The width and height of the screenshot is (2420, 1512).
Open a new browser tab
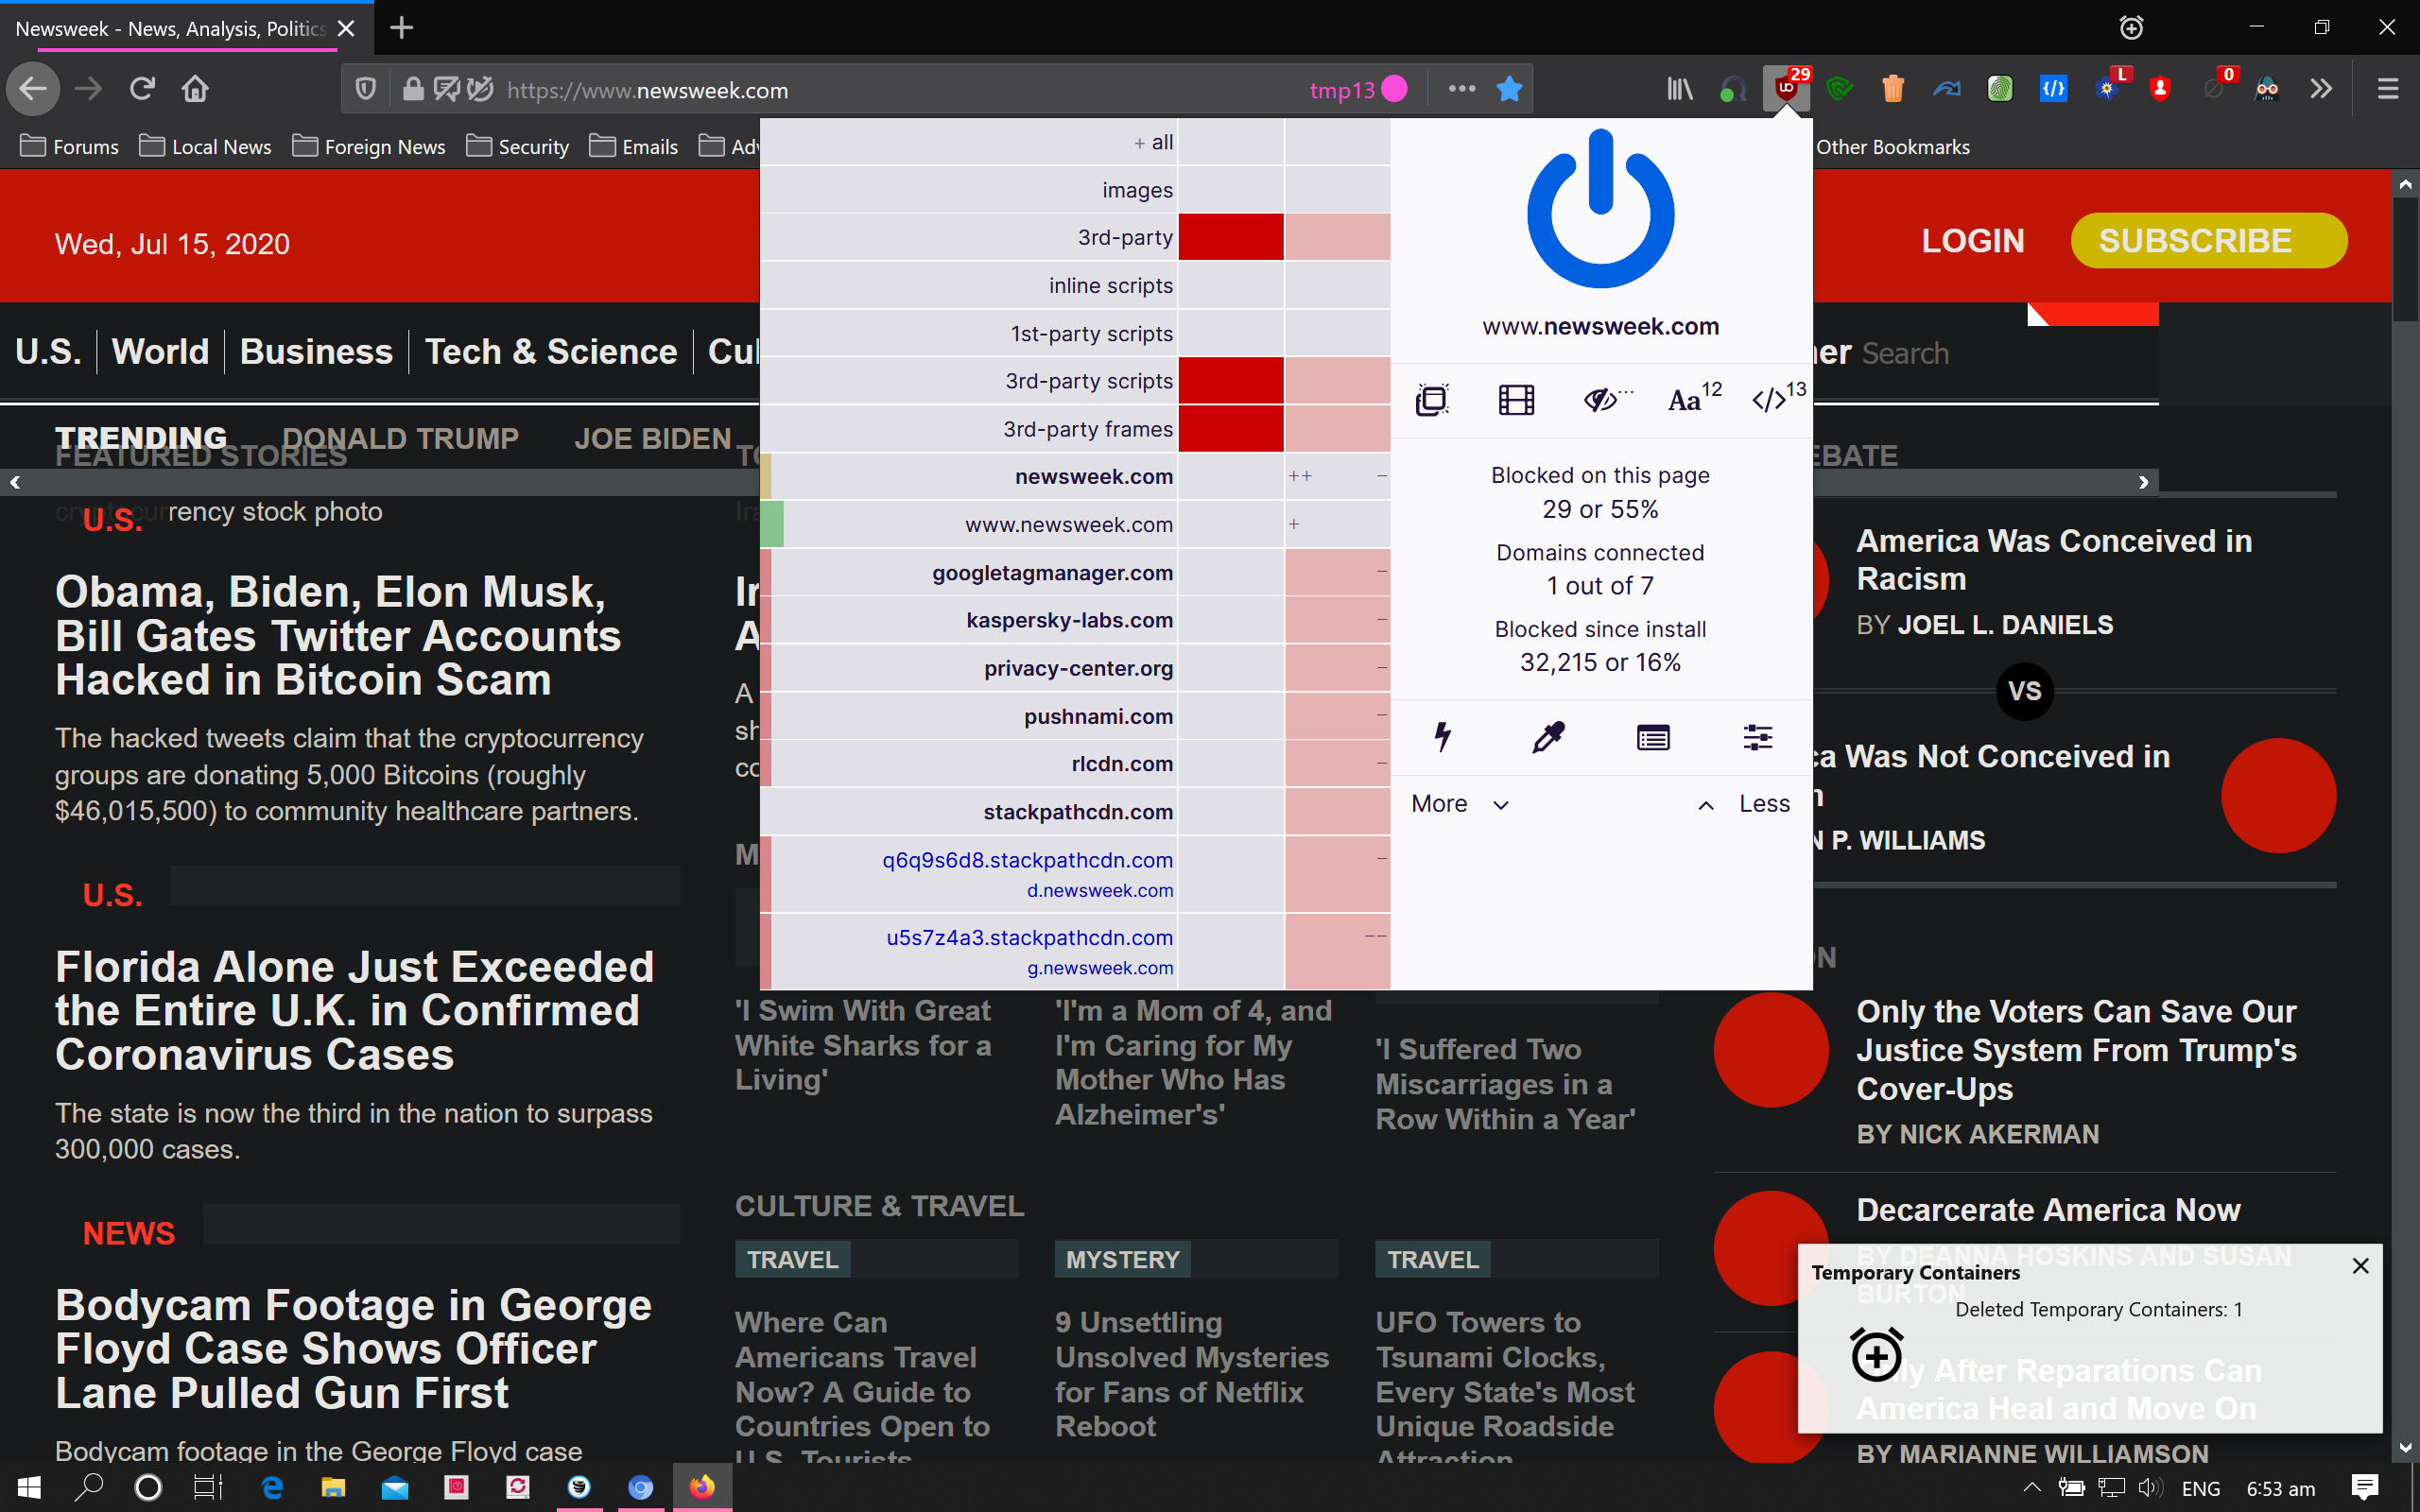click(402, 28)
